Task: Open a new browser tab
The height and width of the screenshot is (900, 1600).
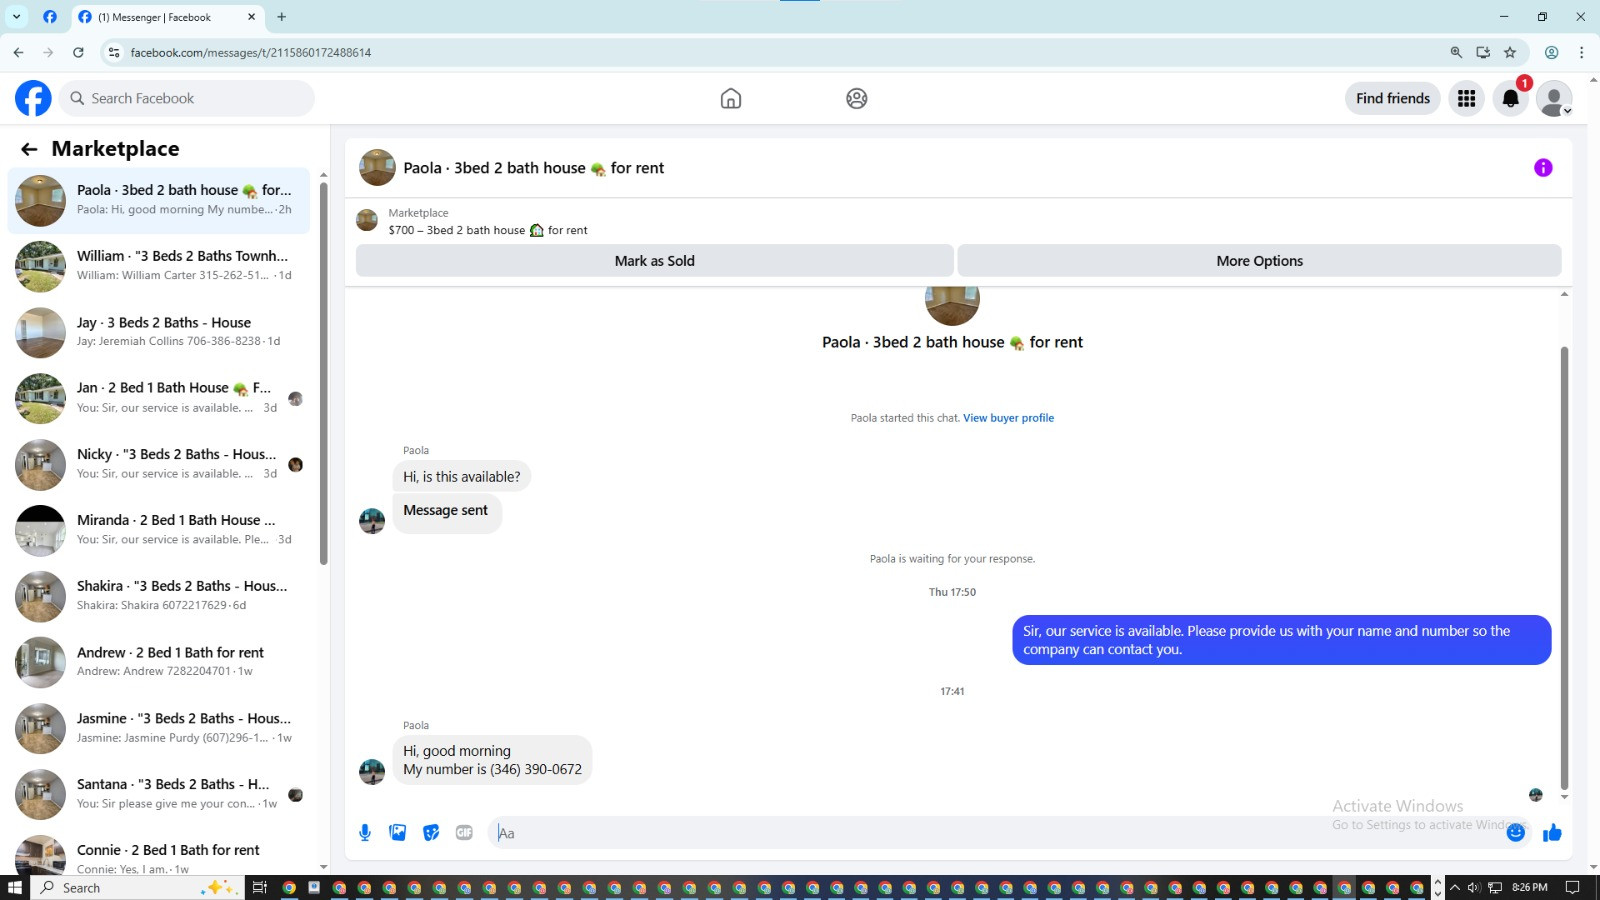Action: point(282,17)
